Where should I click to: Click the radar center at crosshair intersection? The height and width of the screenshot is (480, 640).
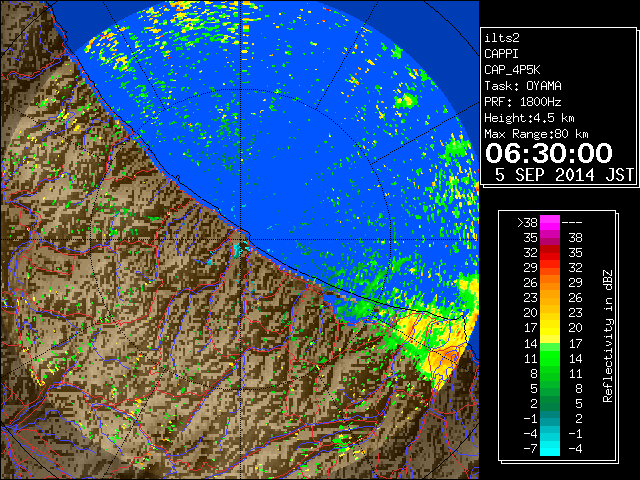242,240
